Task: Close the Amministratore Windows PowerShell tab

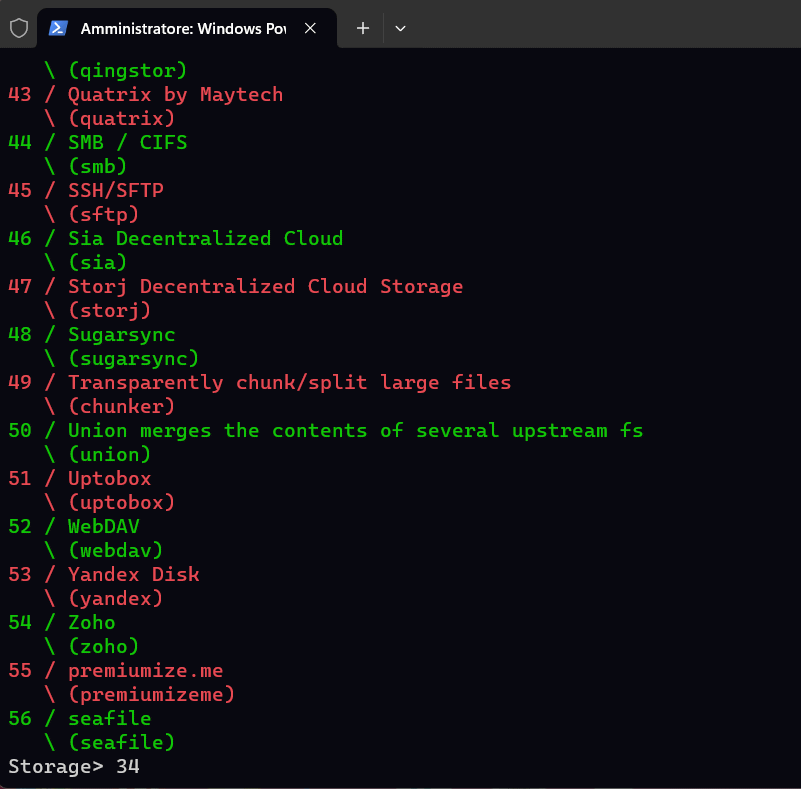Action: [x=310, y=29]
